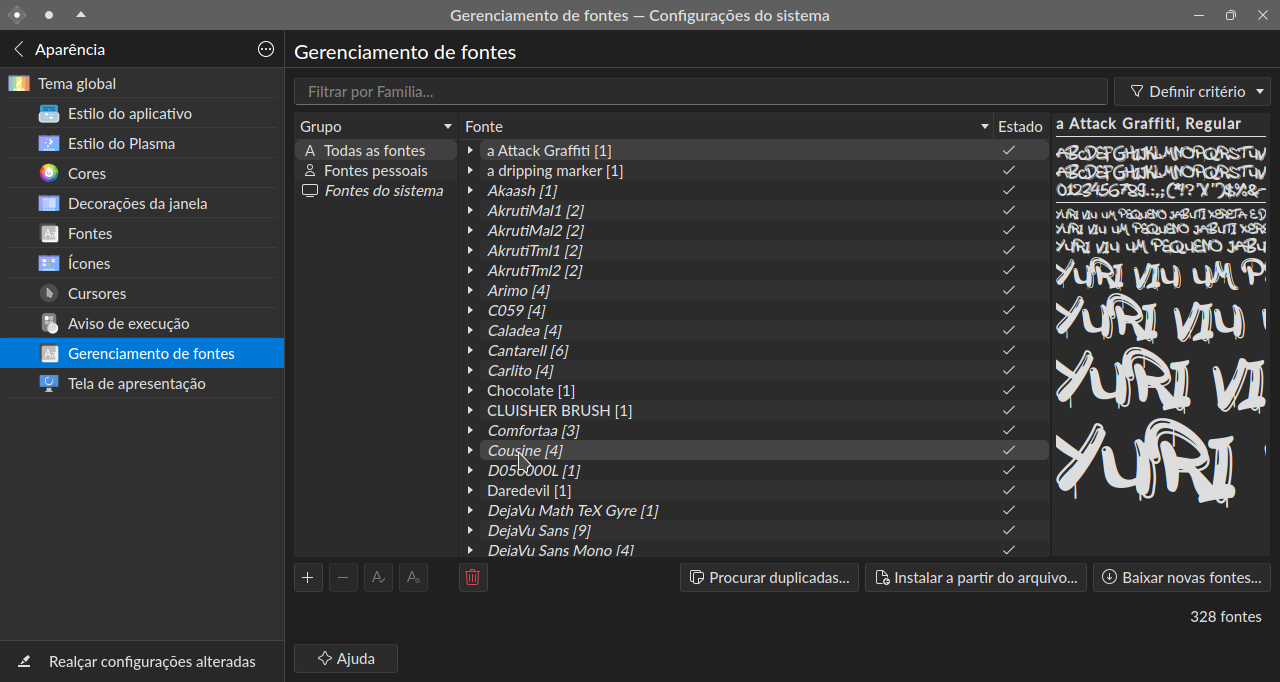Sort by the Fonte column header

pos(727,127)
